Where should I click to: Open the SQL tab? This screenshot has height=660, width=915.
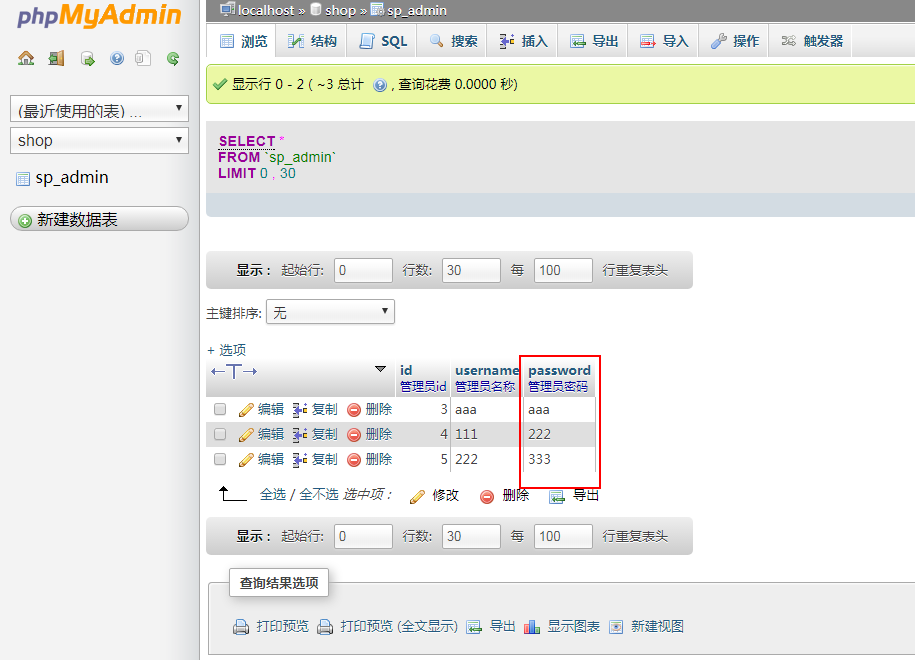[x=383, y=41]
